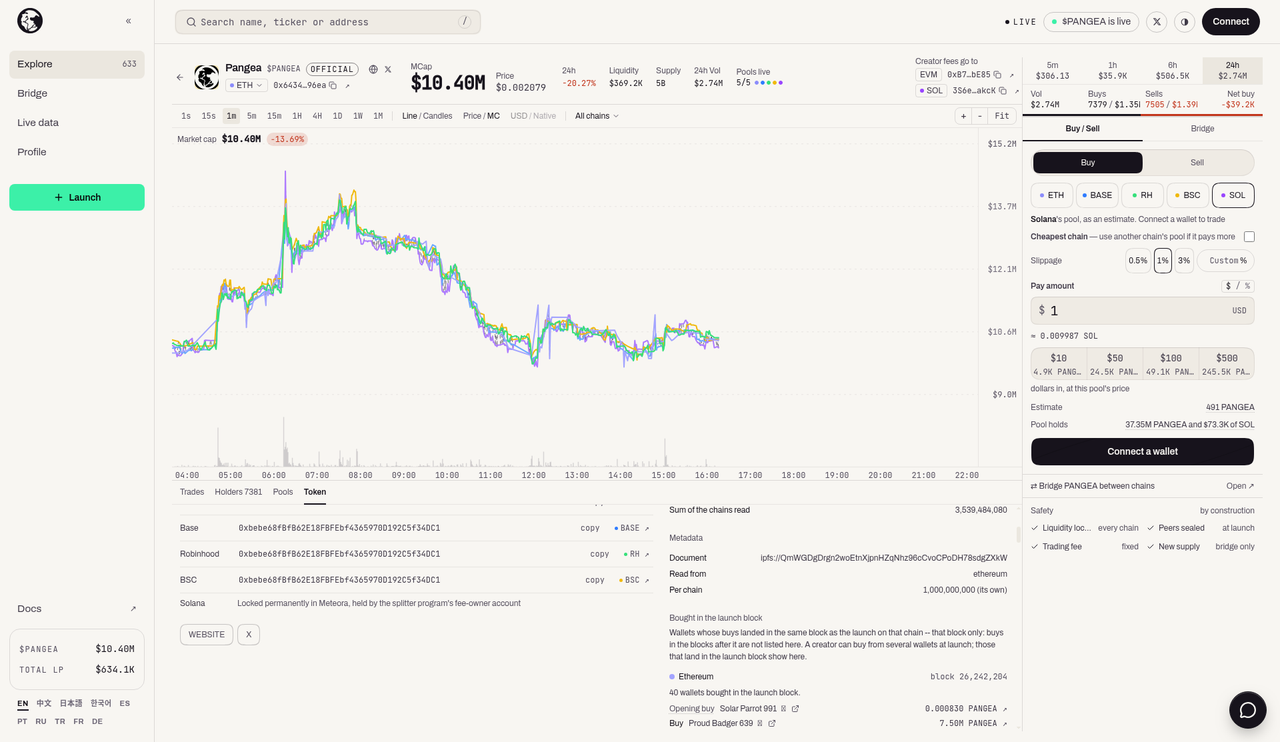
Task: Switch to the Trades tab
Action: pyautogui.click(x=192, y=492)
